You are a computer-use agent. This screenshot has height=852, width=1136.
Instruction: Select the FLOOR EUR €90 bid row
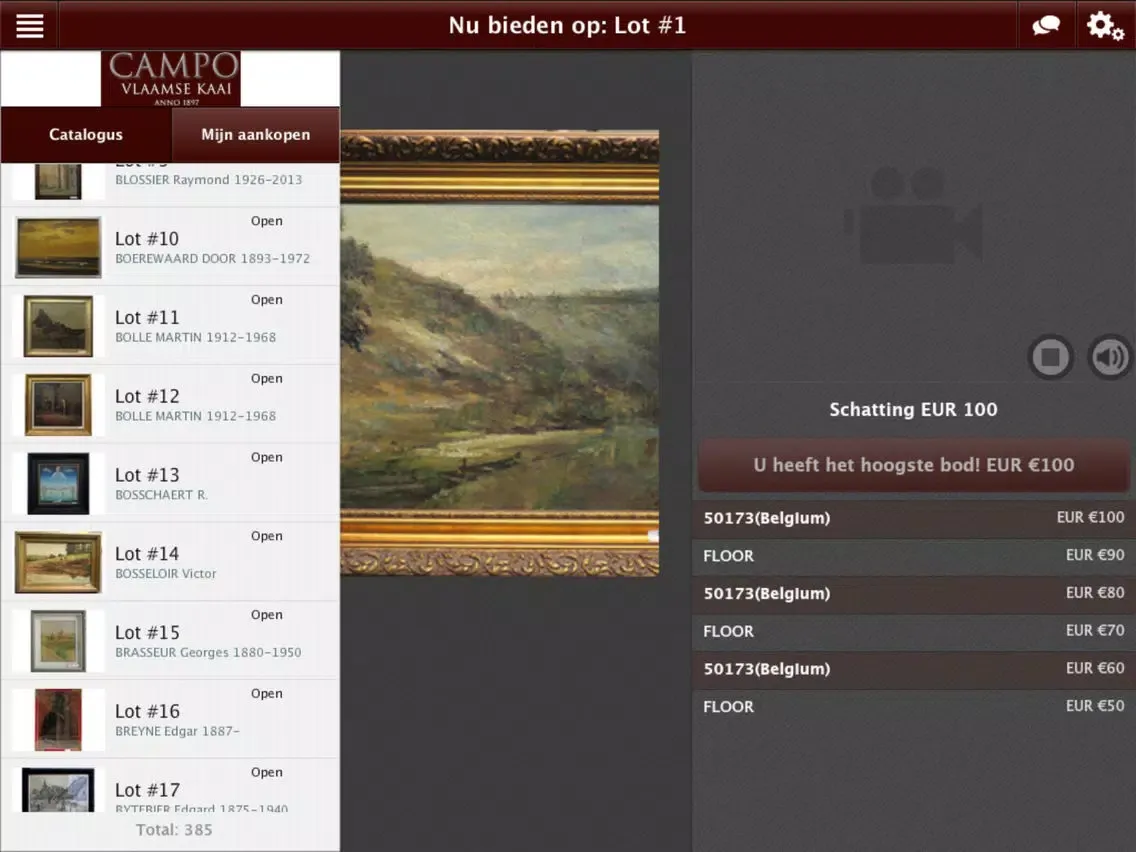pos(914,556)
